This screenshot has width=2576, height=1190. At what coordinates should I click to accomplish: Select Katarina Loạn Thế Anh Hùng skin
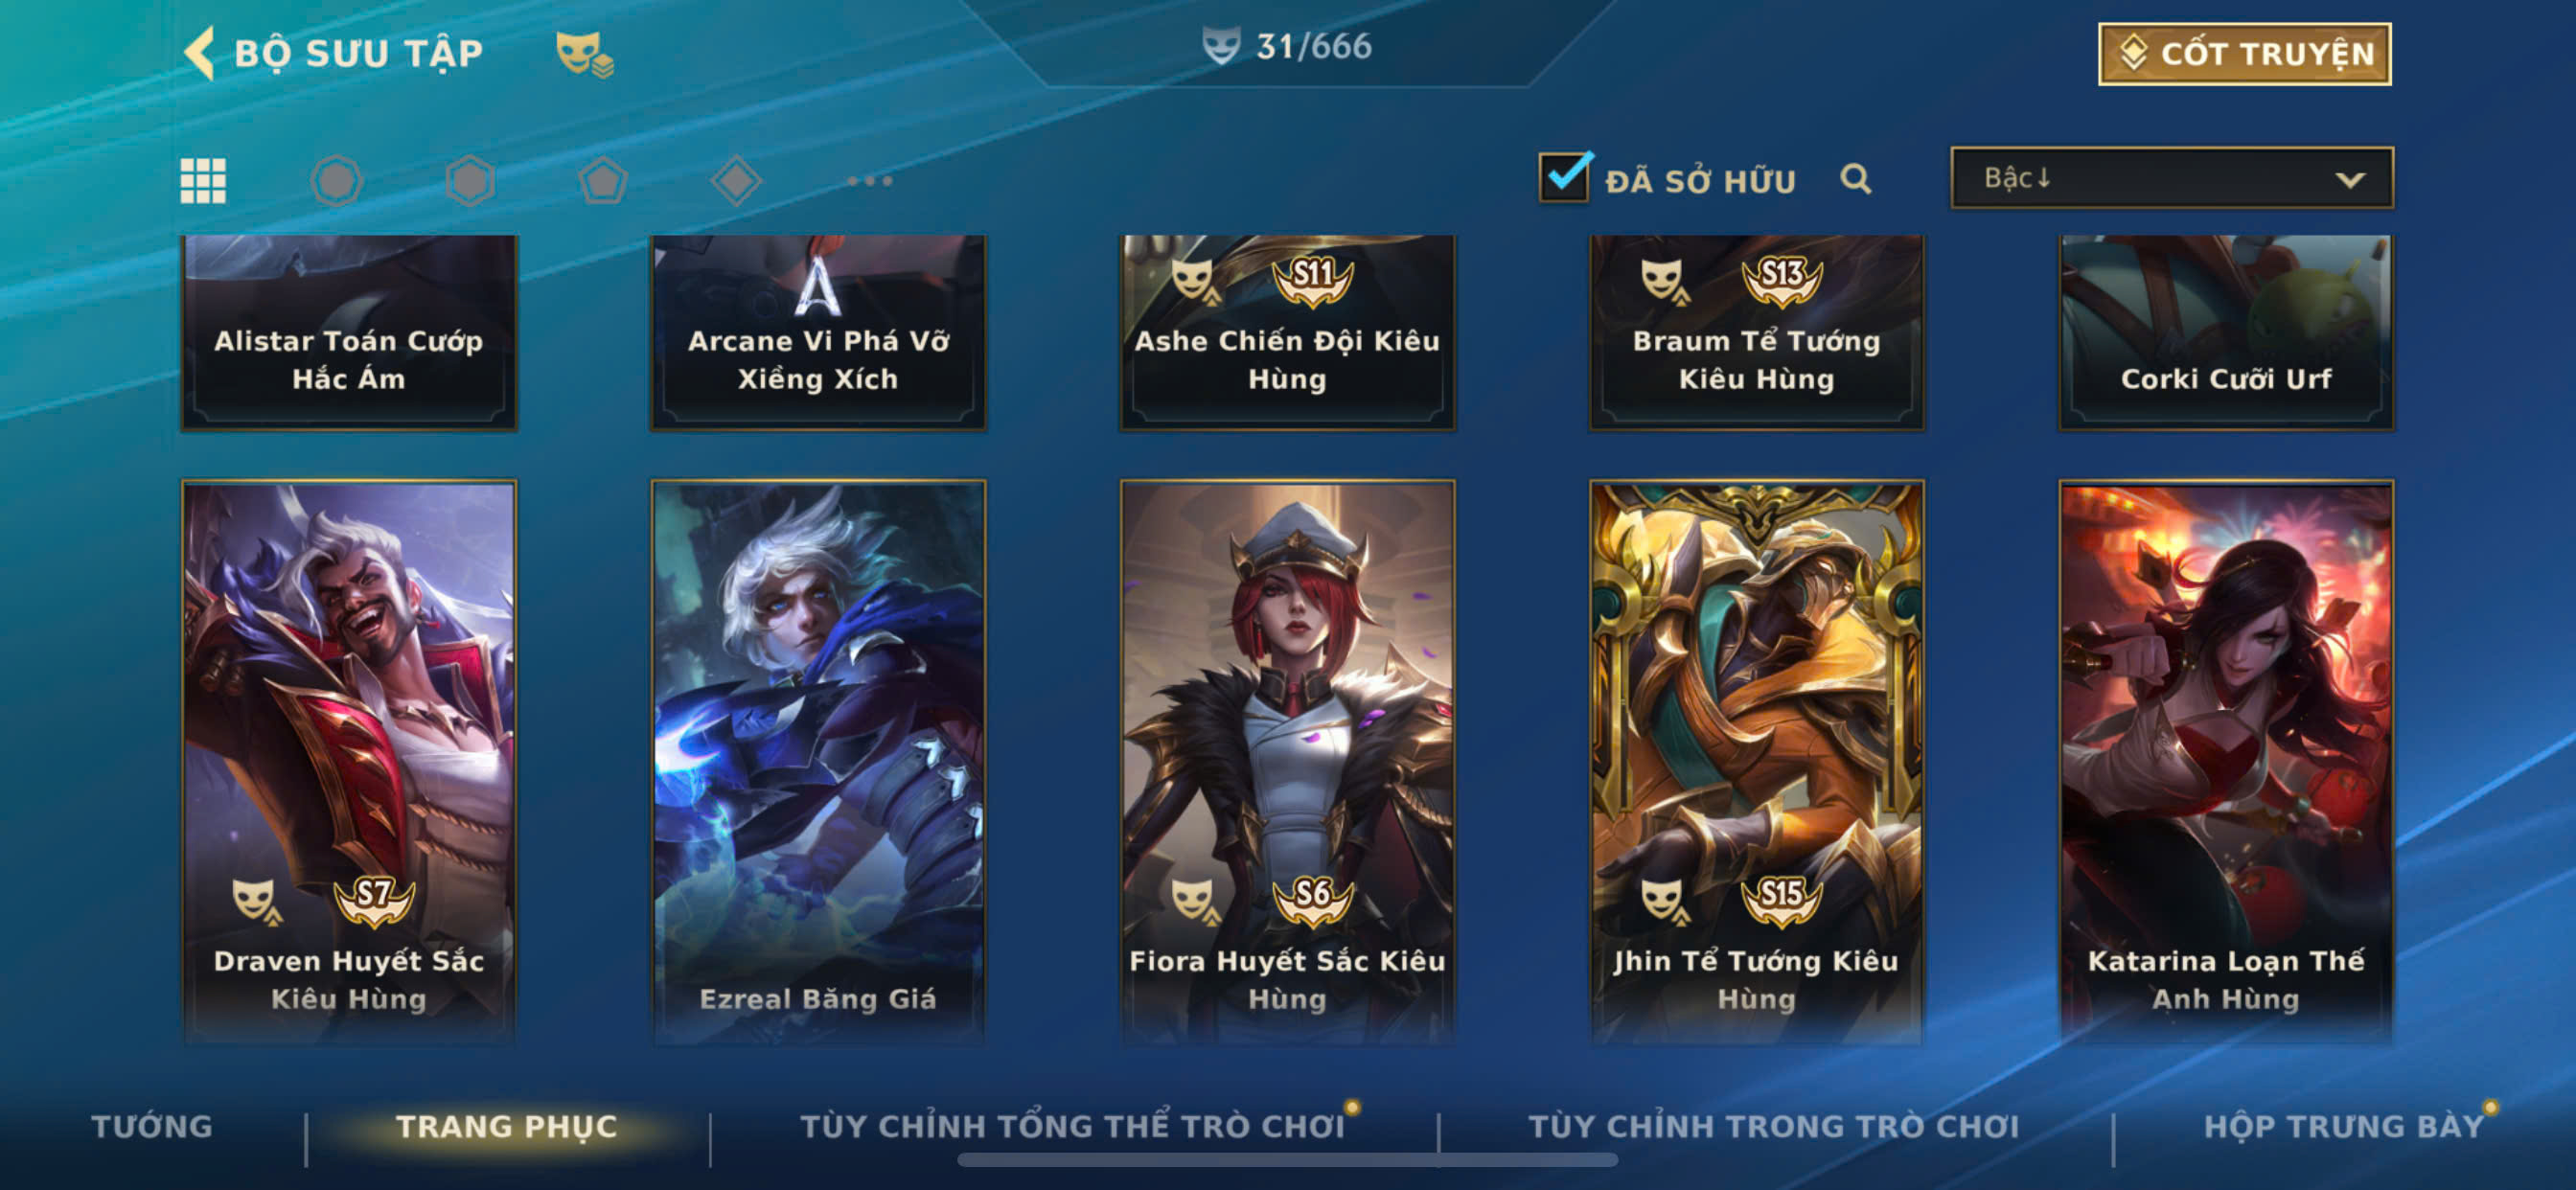pyautogui.click(x=2226, y=762)
